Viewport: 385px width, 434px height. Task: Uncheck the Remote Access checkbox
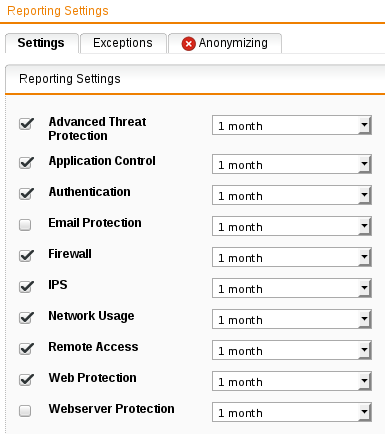[x=26, y=349]
